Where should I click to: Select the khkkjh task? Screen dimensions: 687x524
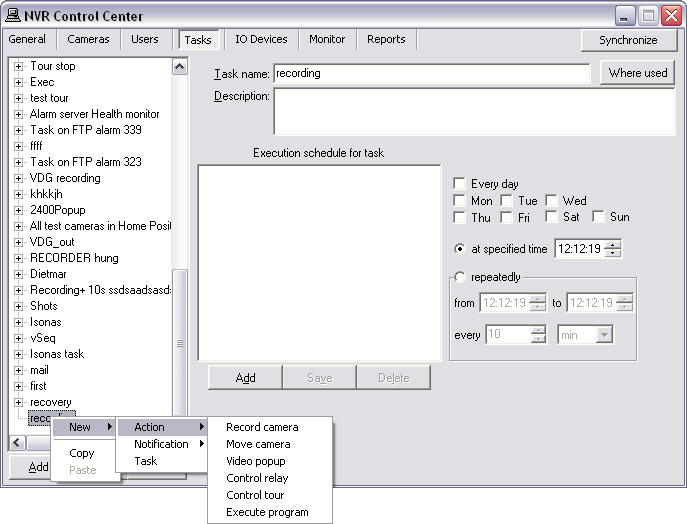[46, 194]
